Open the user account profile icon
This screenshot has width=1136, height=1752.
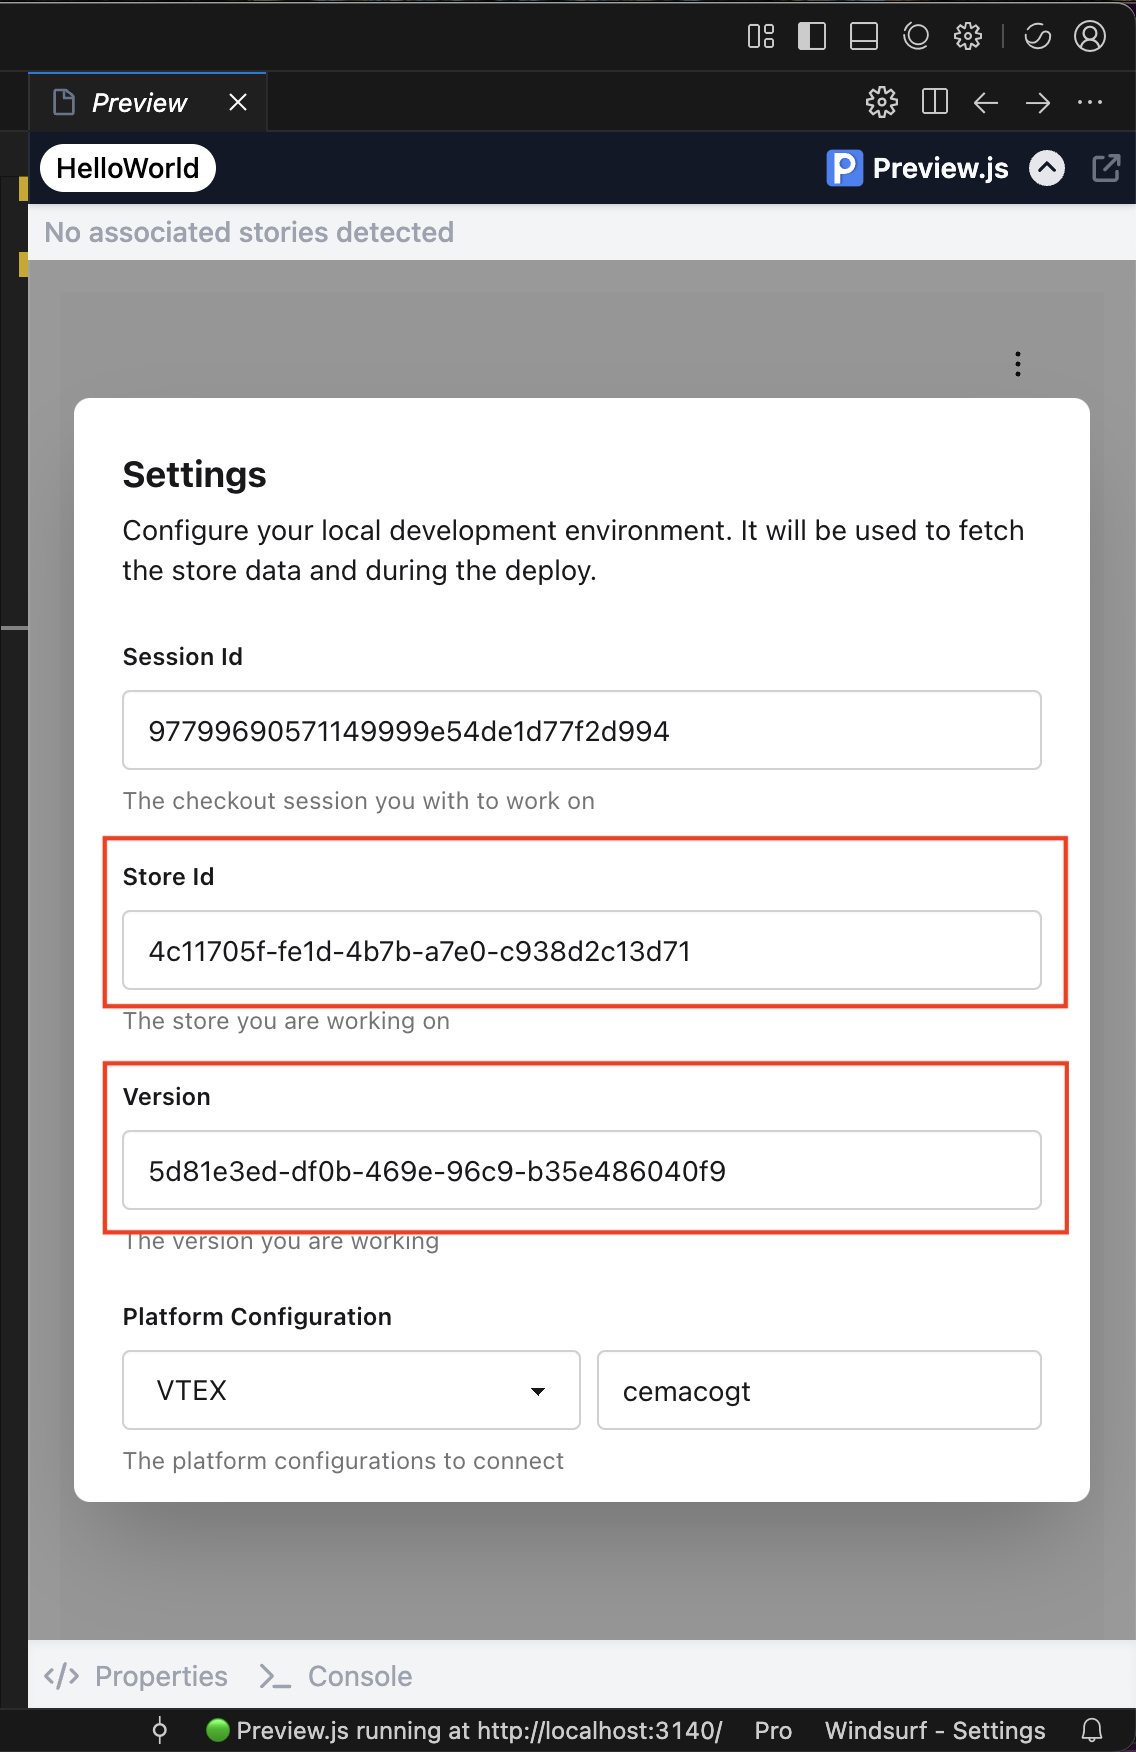(1090, 37)
